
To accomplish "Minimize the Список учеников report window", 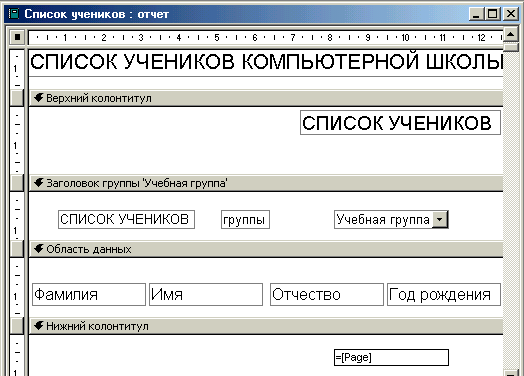I will (477, 14).
